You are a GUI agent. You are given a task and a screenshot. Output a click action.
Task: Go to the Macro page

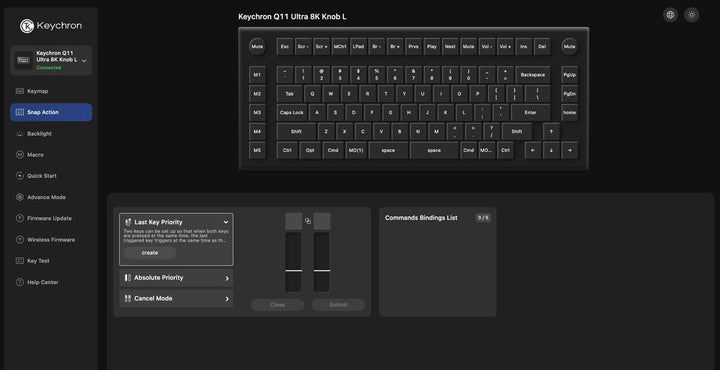pyautogui.click(x=51, y=155)
